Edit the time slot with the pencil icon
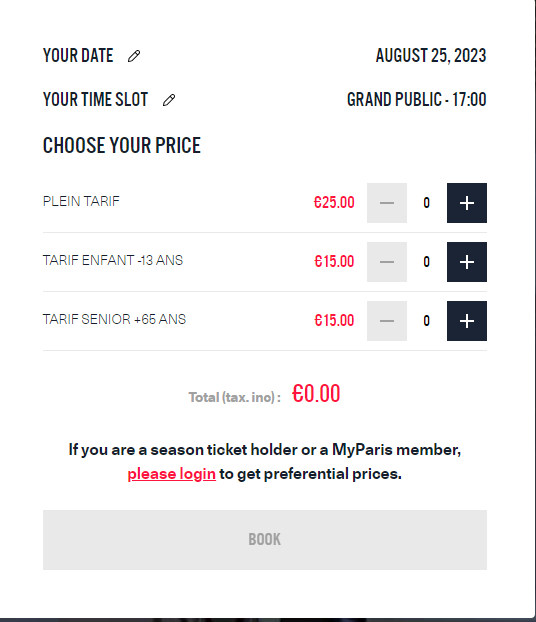The width and height of the screenshot is (536, 622). [x=169, y=100]
